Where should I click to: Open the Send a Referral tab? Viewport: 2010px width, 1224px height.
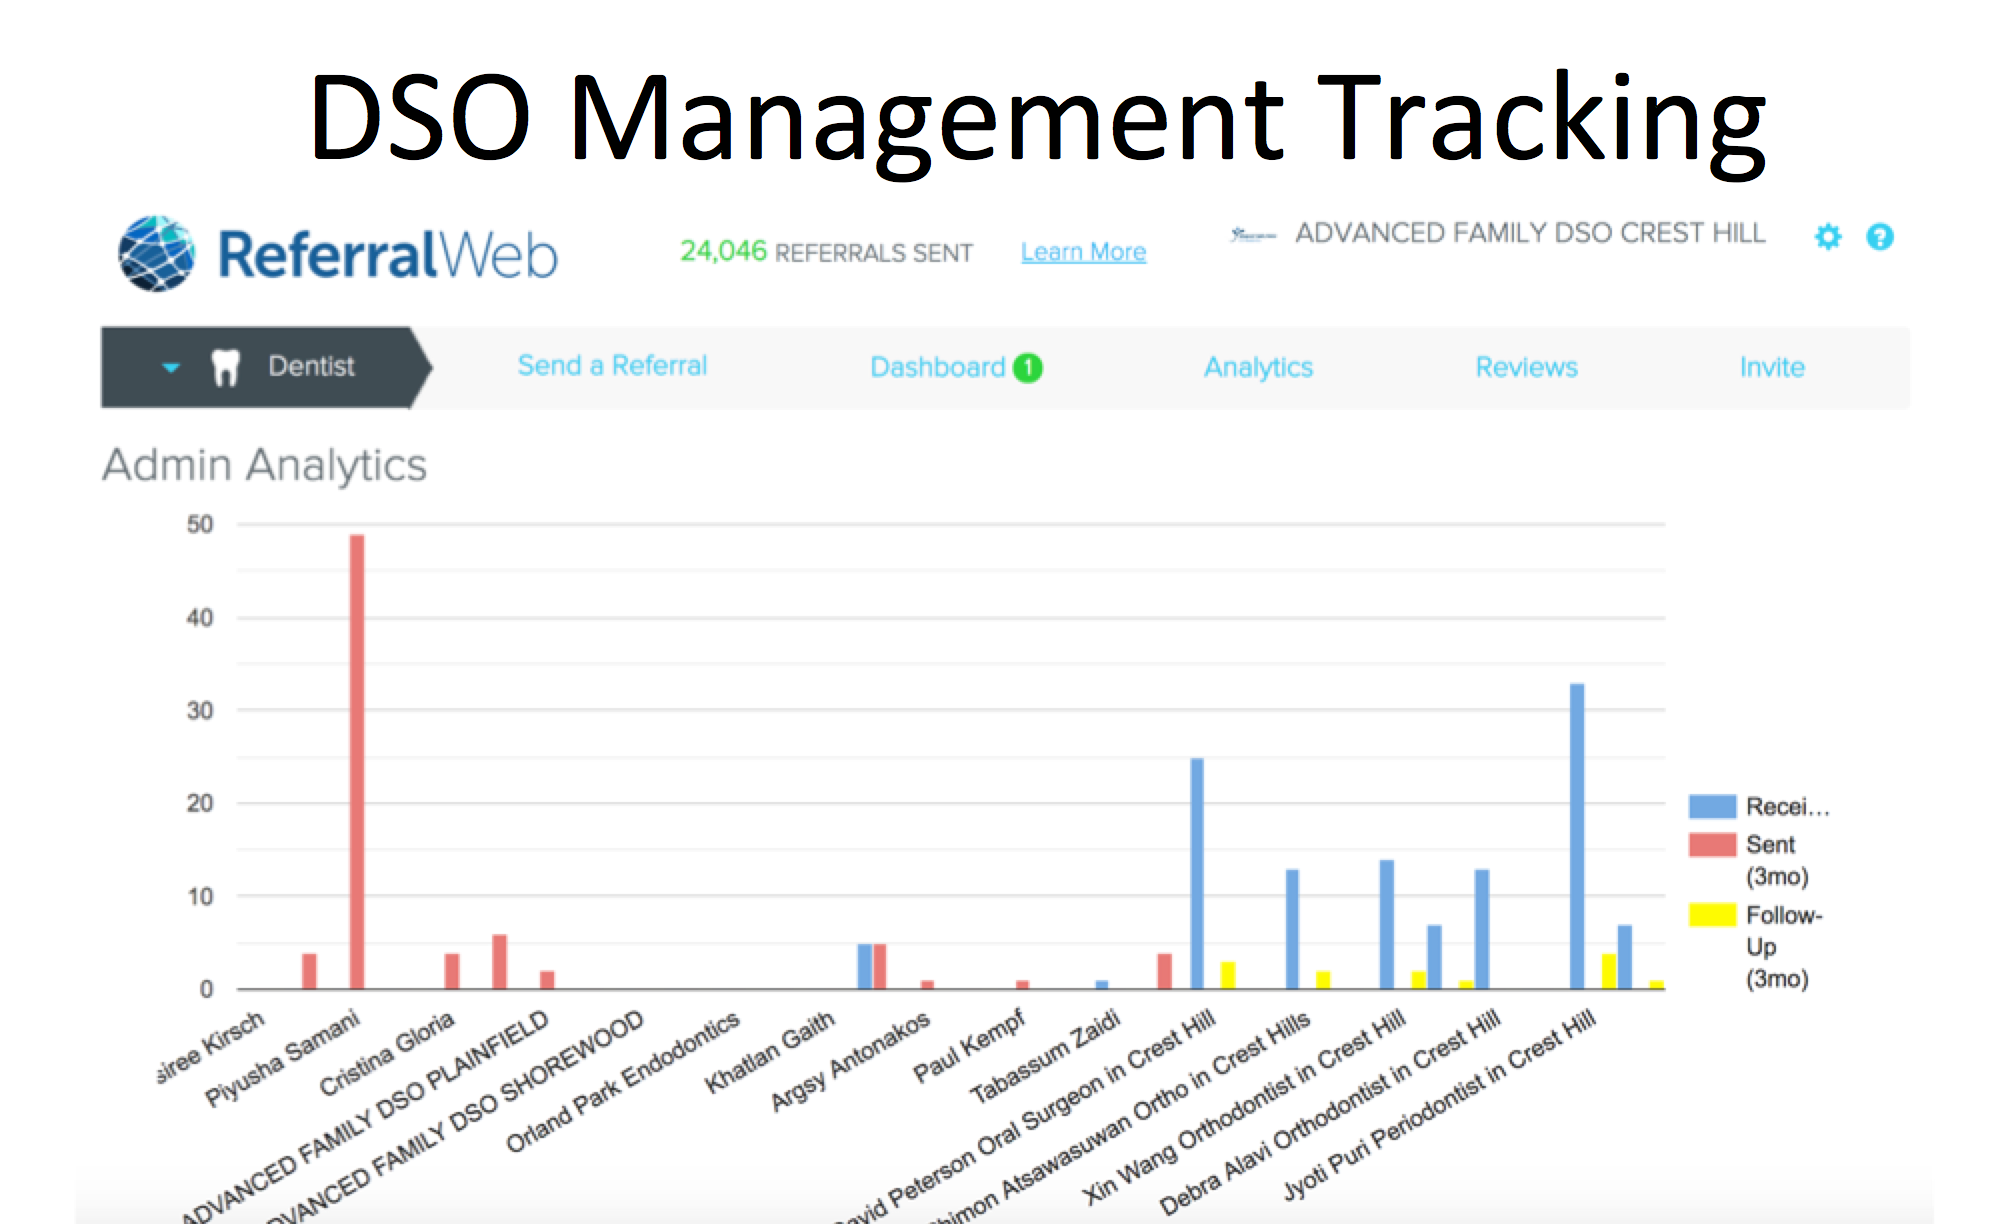[x=612, y=366]
